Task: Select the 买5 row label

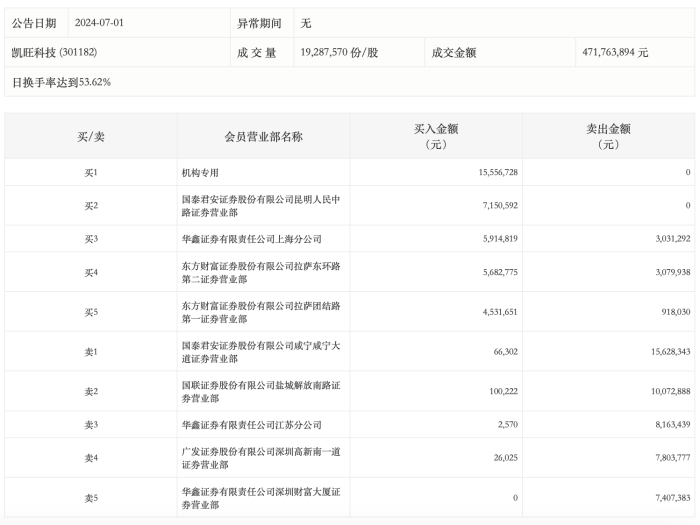Action: click(x=91, y=312)
